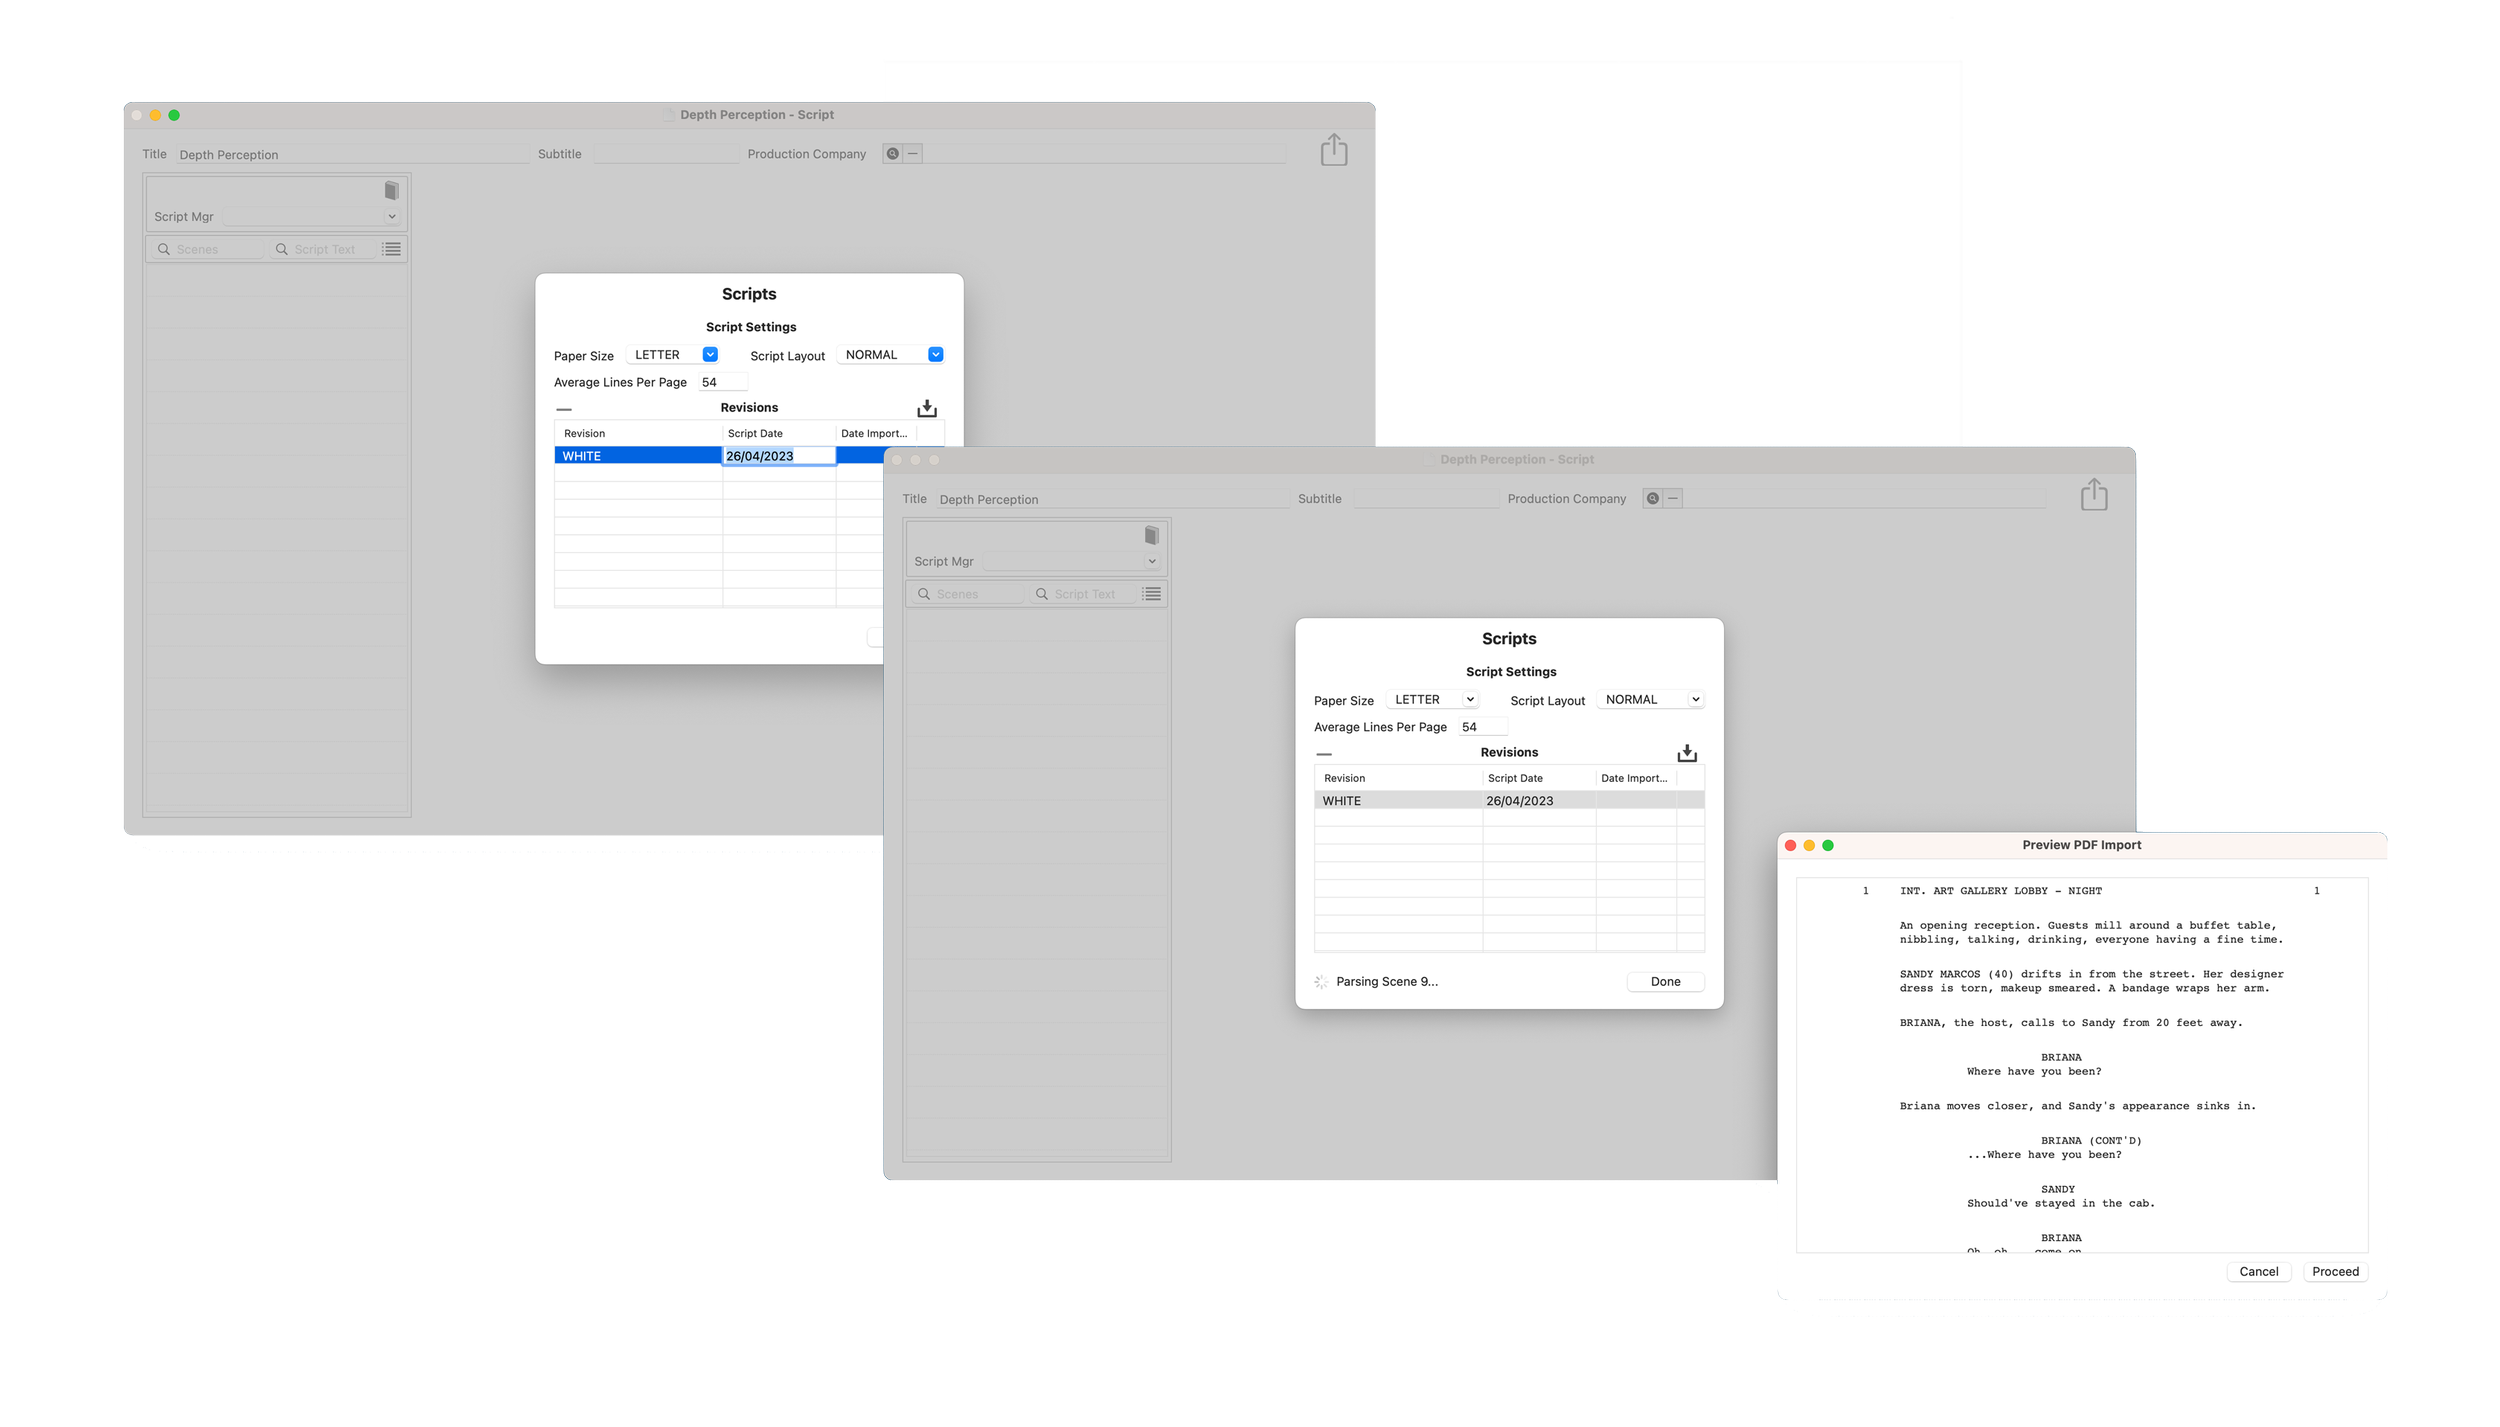Click the magnifier icon in the Script Text field

click(x=1041, y=593)
